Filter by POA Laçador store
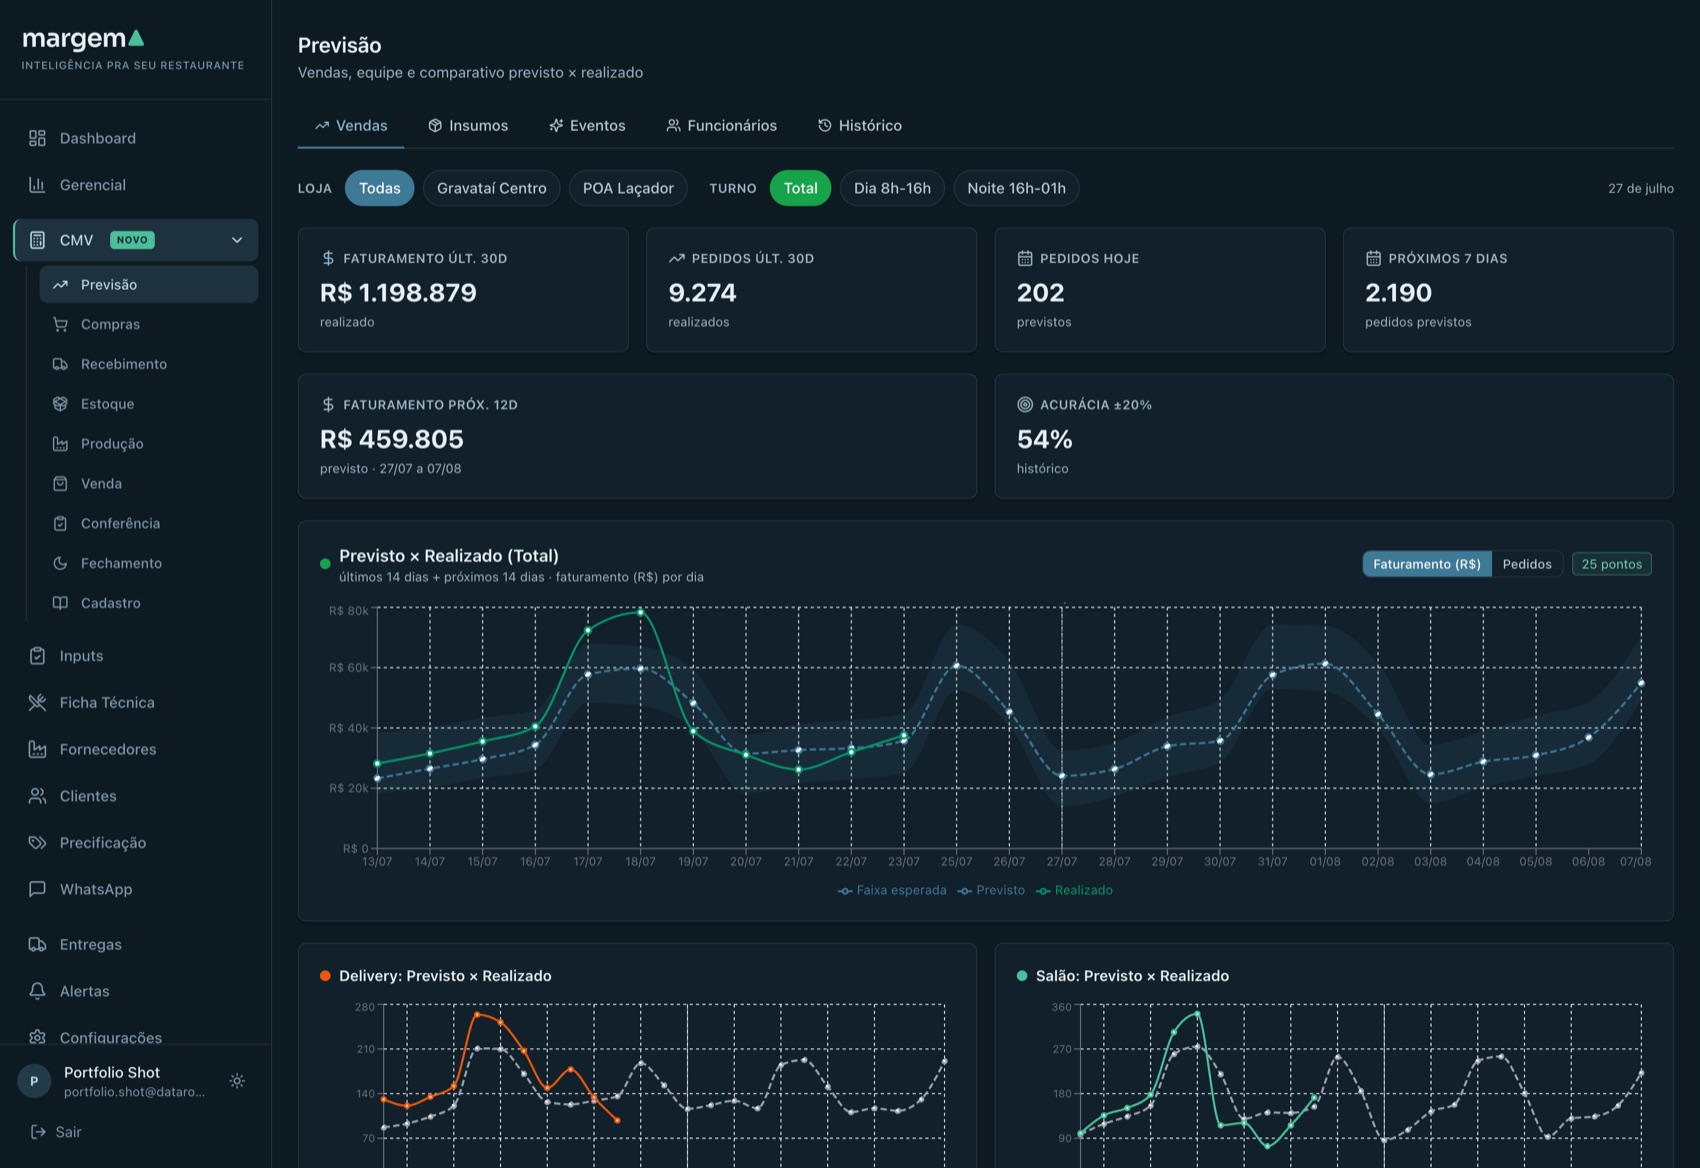The height and width of the screenshot is (1168, 1700). tap(628, 188)
